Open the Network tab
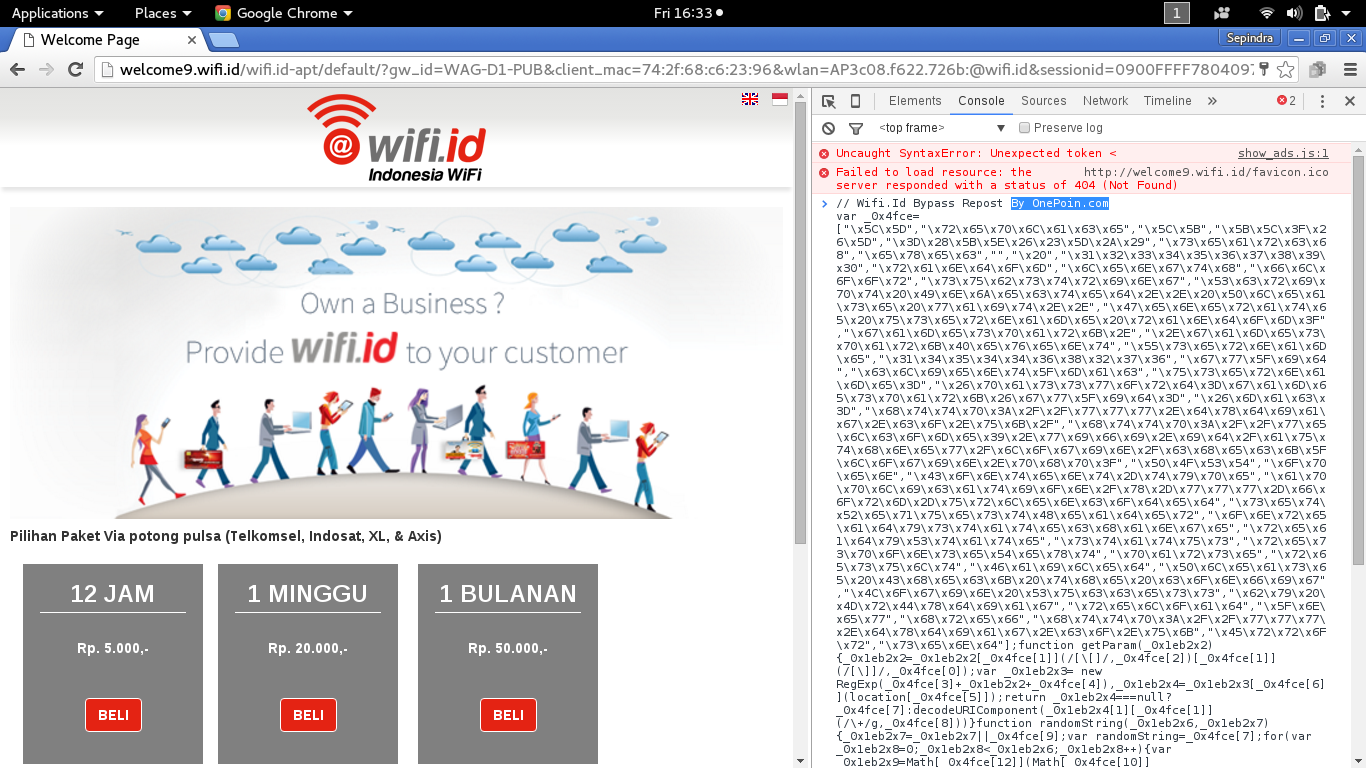1366x768 pixels. coord(1105,101)
